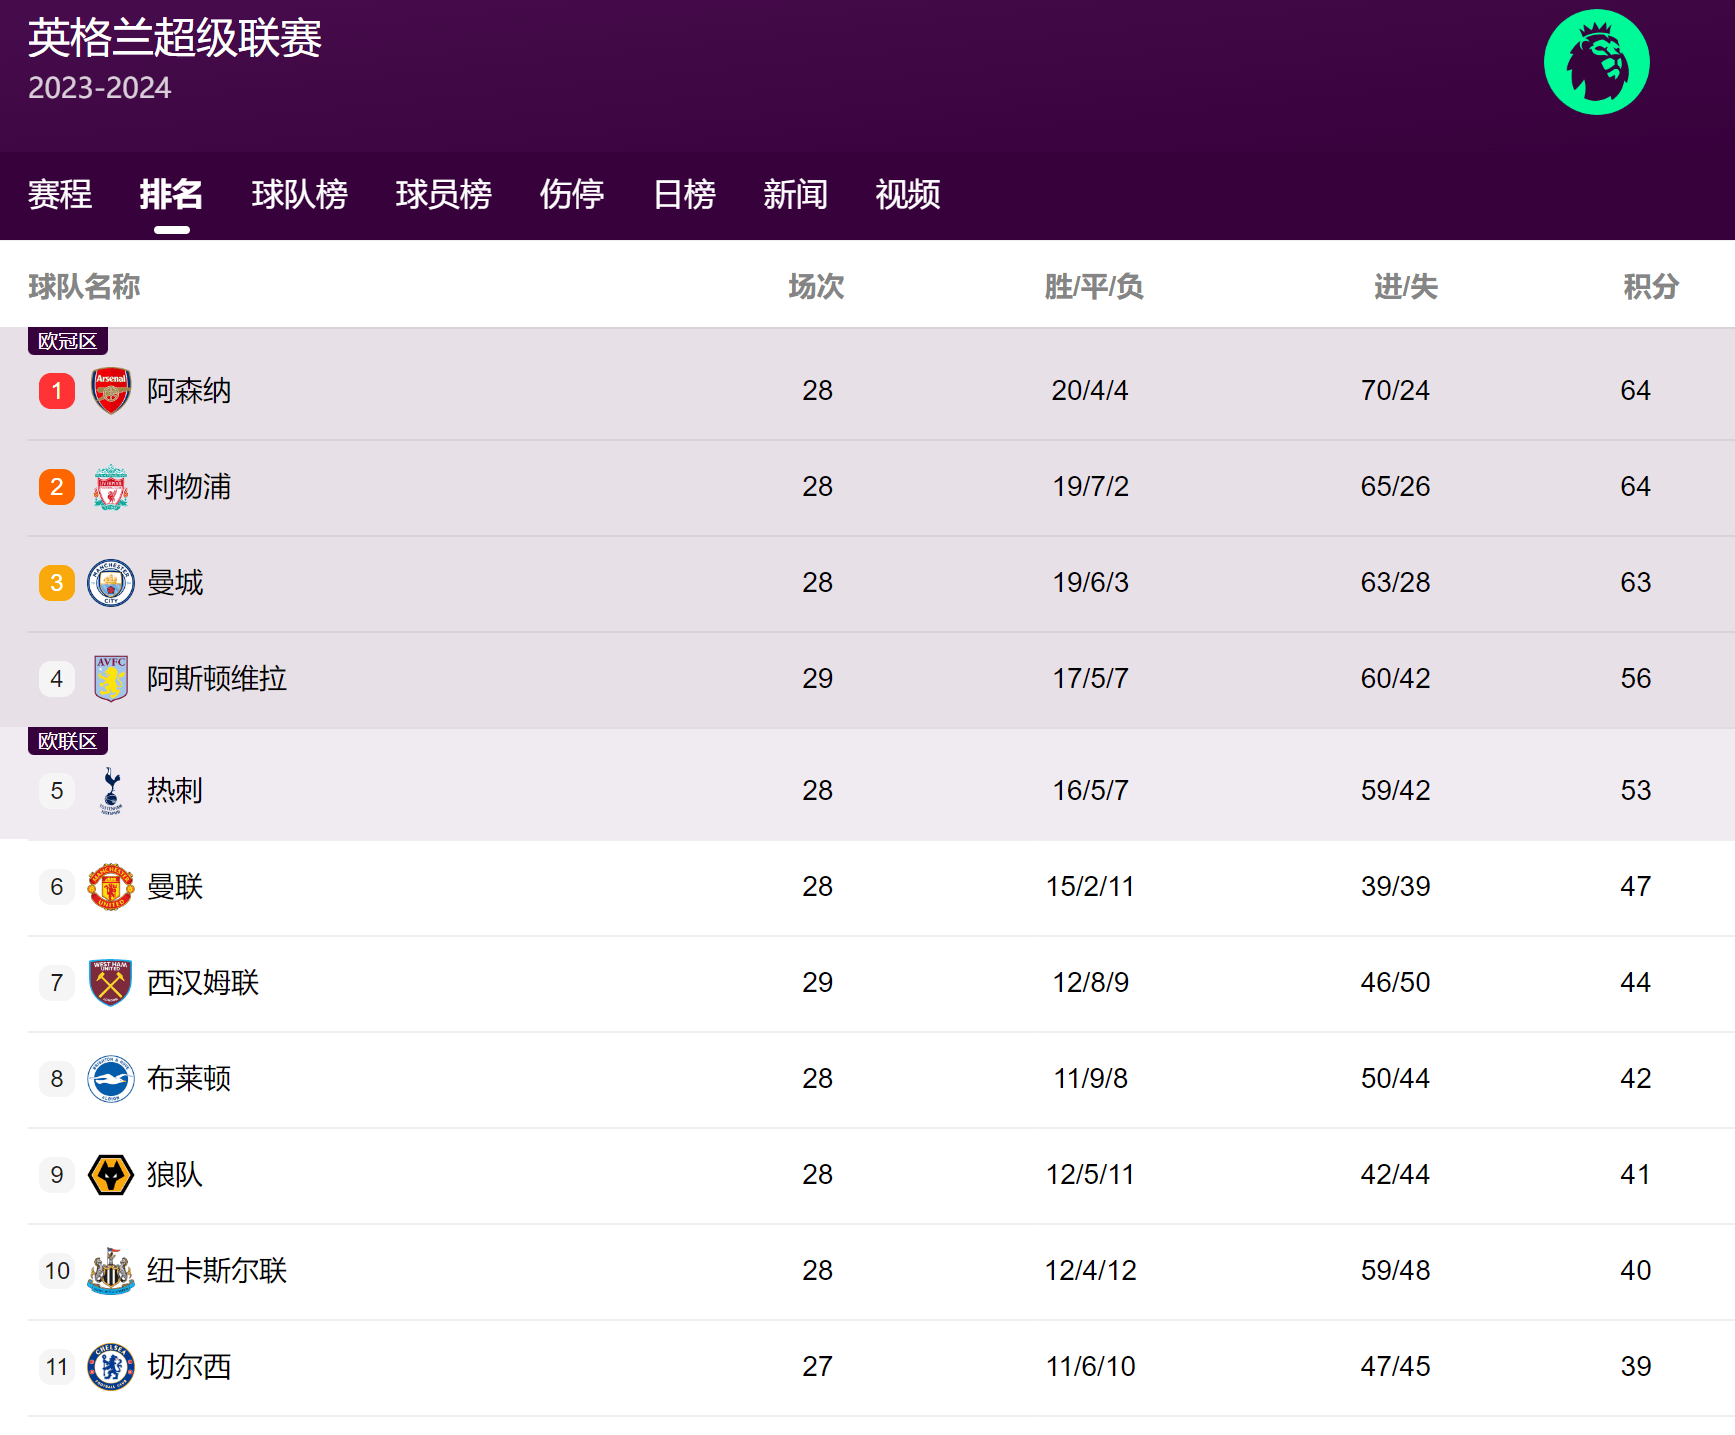Open the 伤停 tab
The image size is (1735, 1435).
(572, 194)
